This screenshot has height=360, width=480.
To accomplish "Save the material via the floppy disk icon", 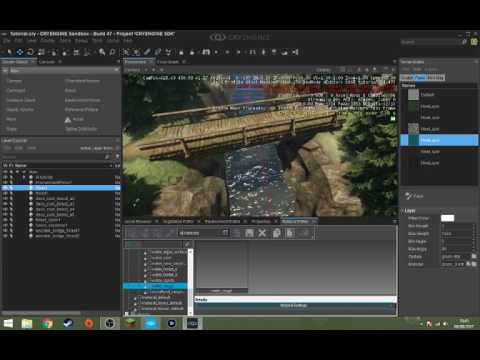I will (249, 233).
